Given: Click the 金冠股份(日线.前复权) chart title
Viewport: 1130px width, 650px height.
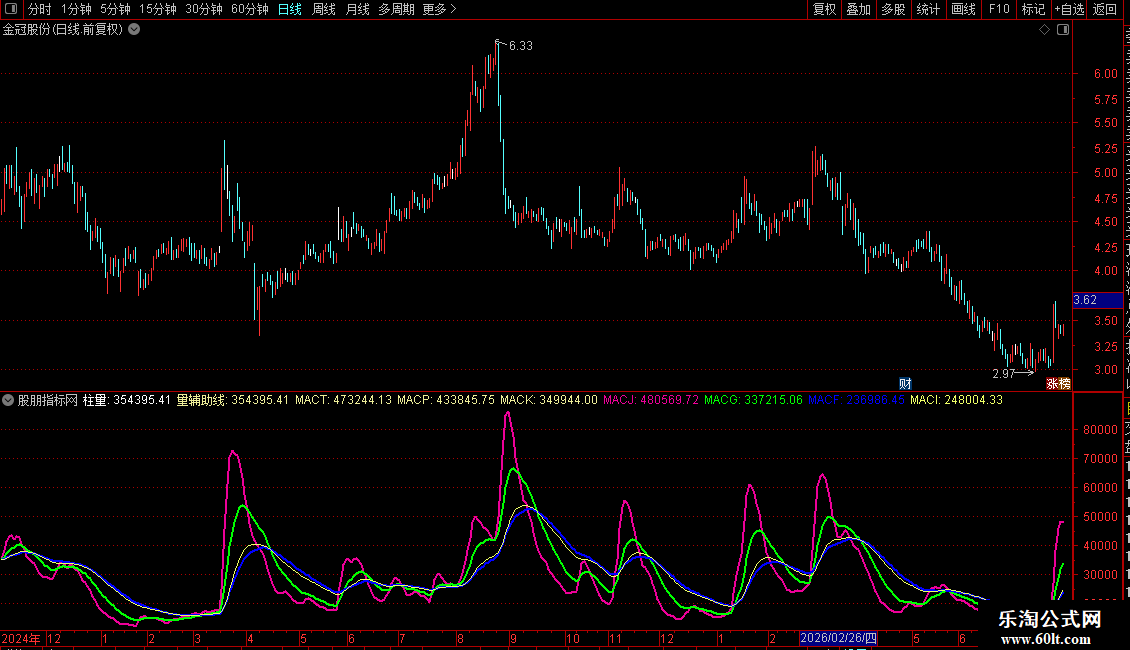Looking at the screenshot, I should 63,30.
